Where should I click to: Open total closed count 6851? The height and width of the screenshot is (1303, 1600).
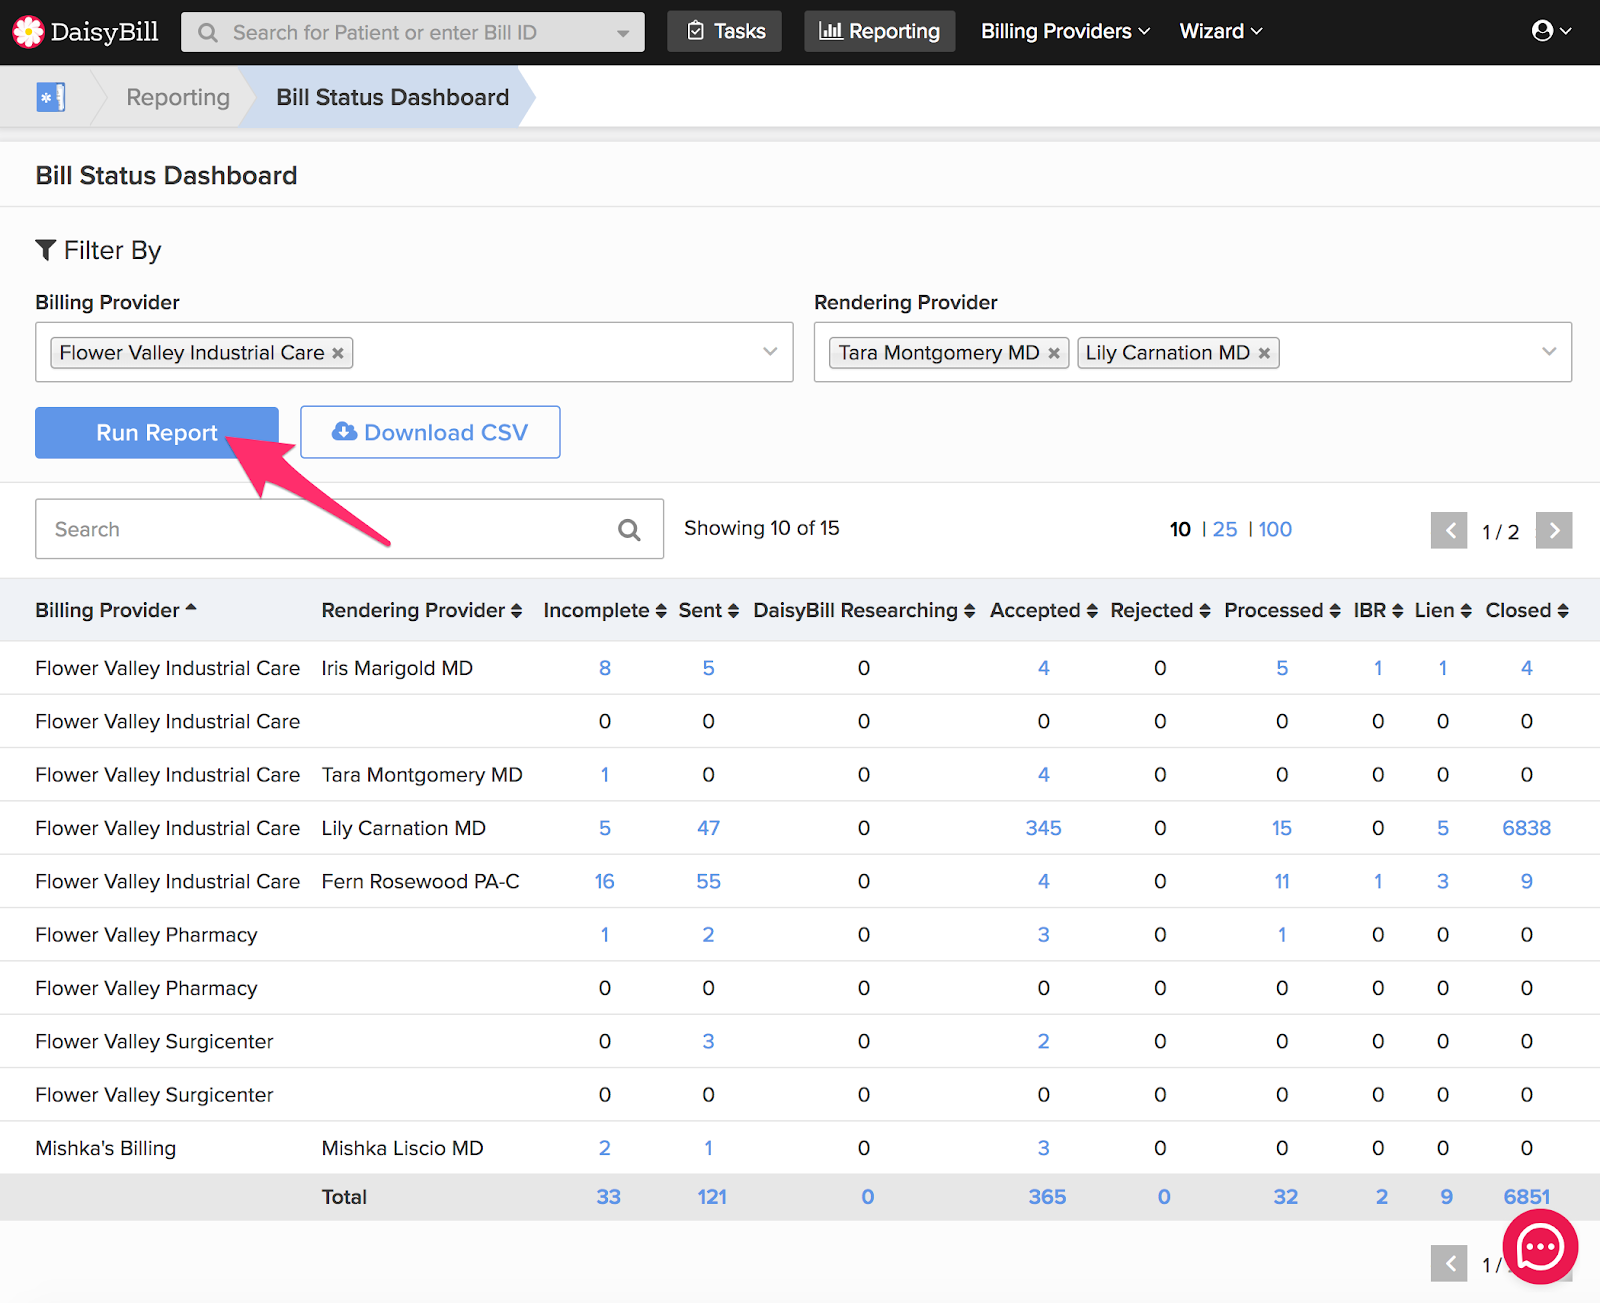1527,1197
